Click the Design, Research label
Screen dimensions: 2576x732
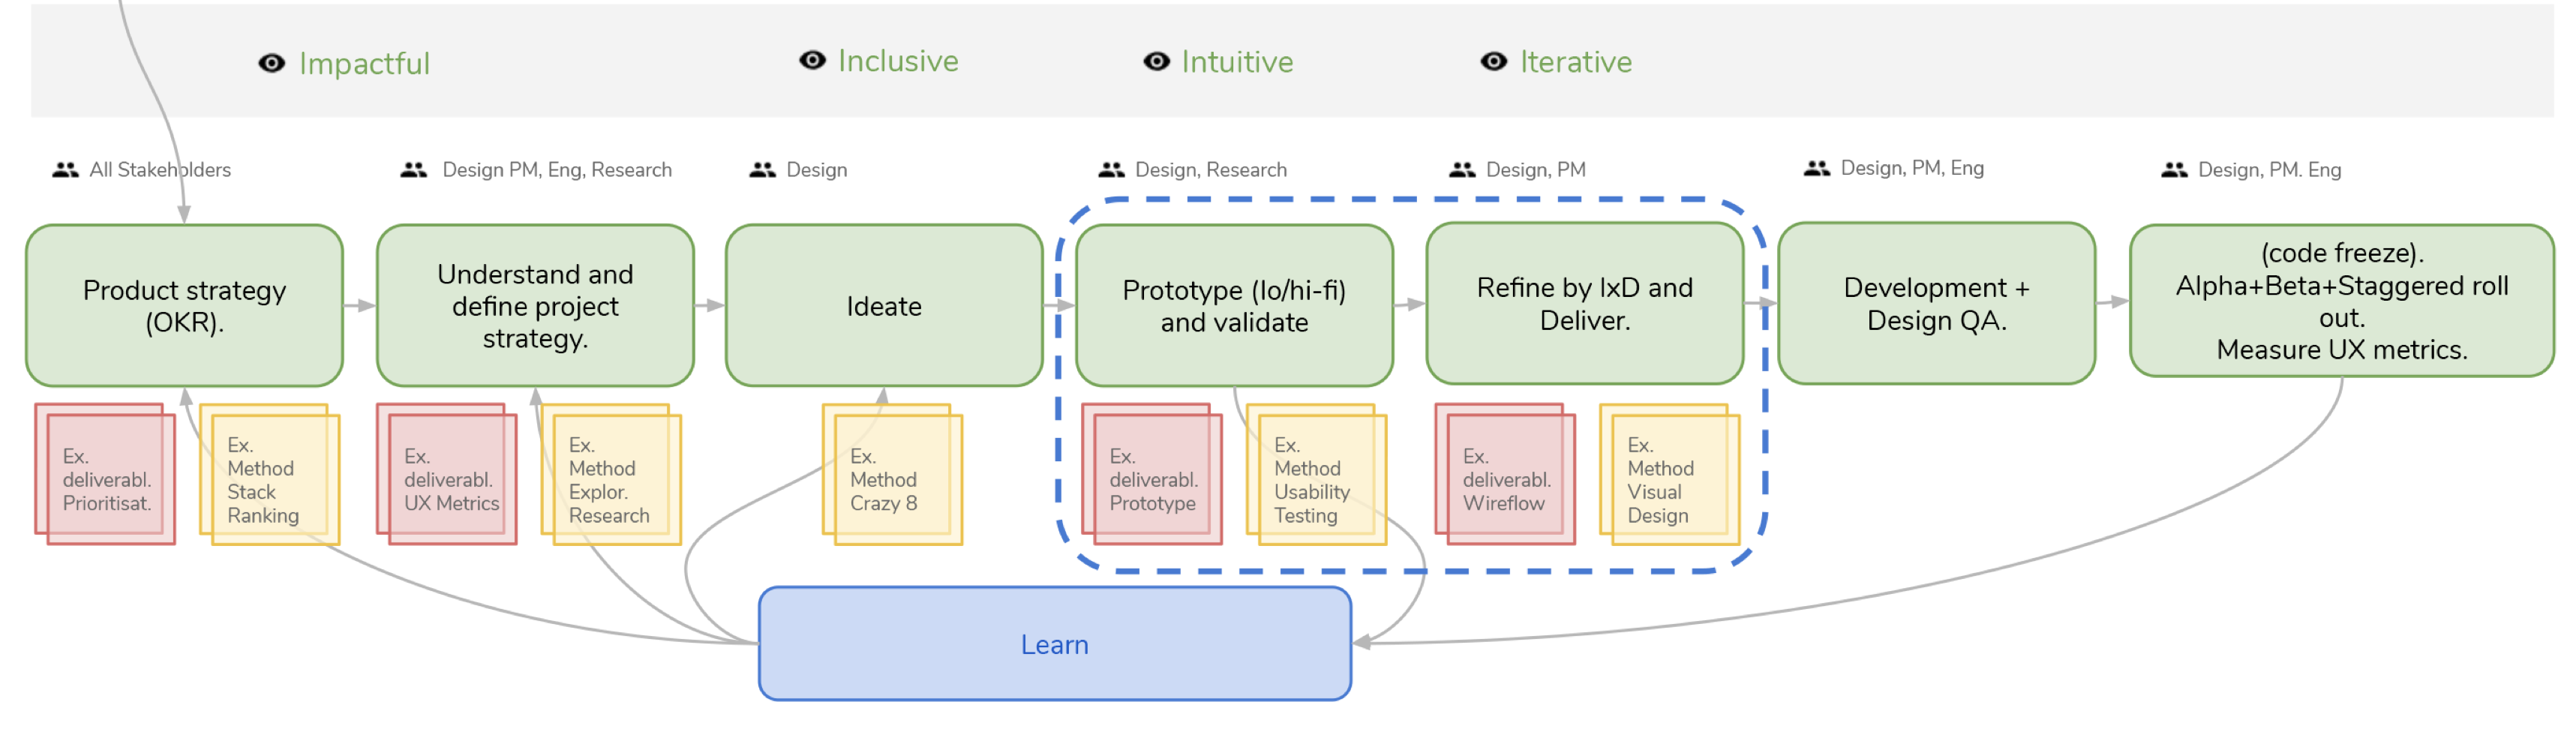(x=1211, y=170)
